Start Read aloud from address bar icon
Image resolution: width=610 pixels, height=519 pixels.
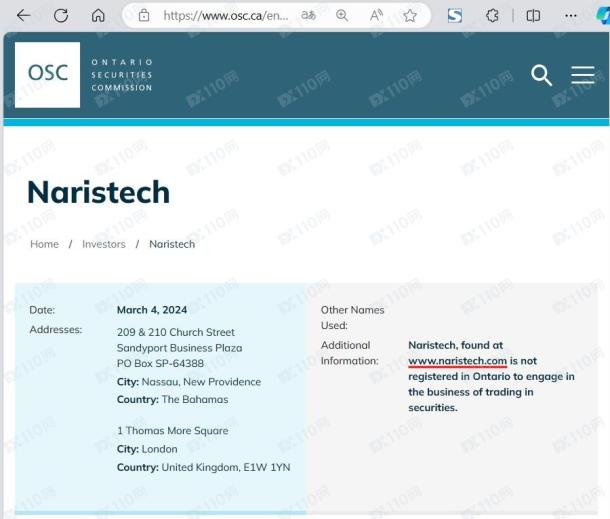coord(376,16)
